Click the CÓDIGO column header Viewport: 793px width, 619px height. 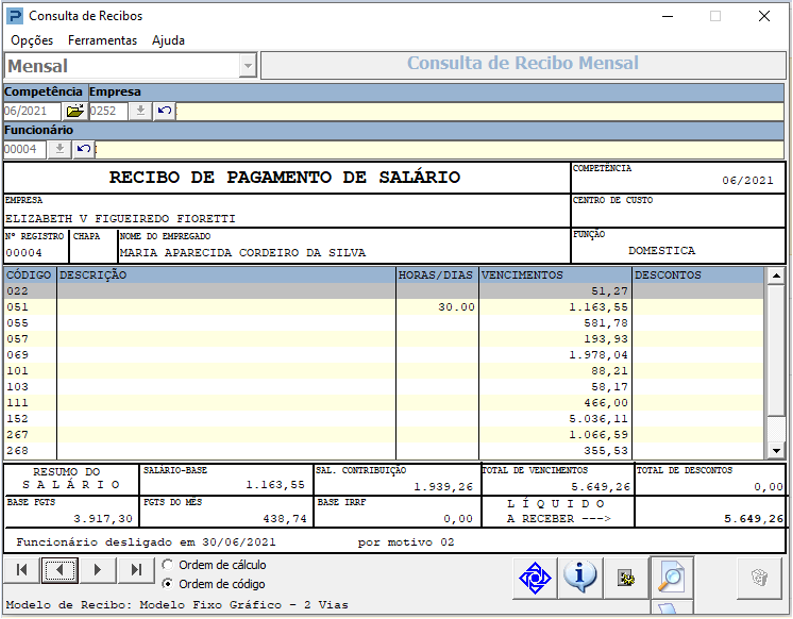point(29,275)
